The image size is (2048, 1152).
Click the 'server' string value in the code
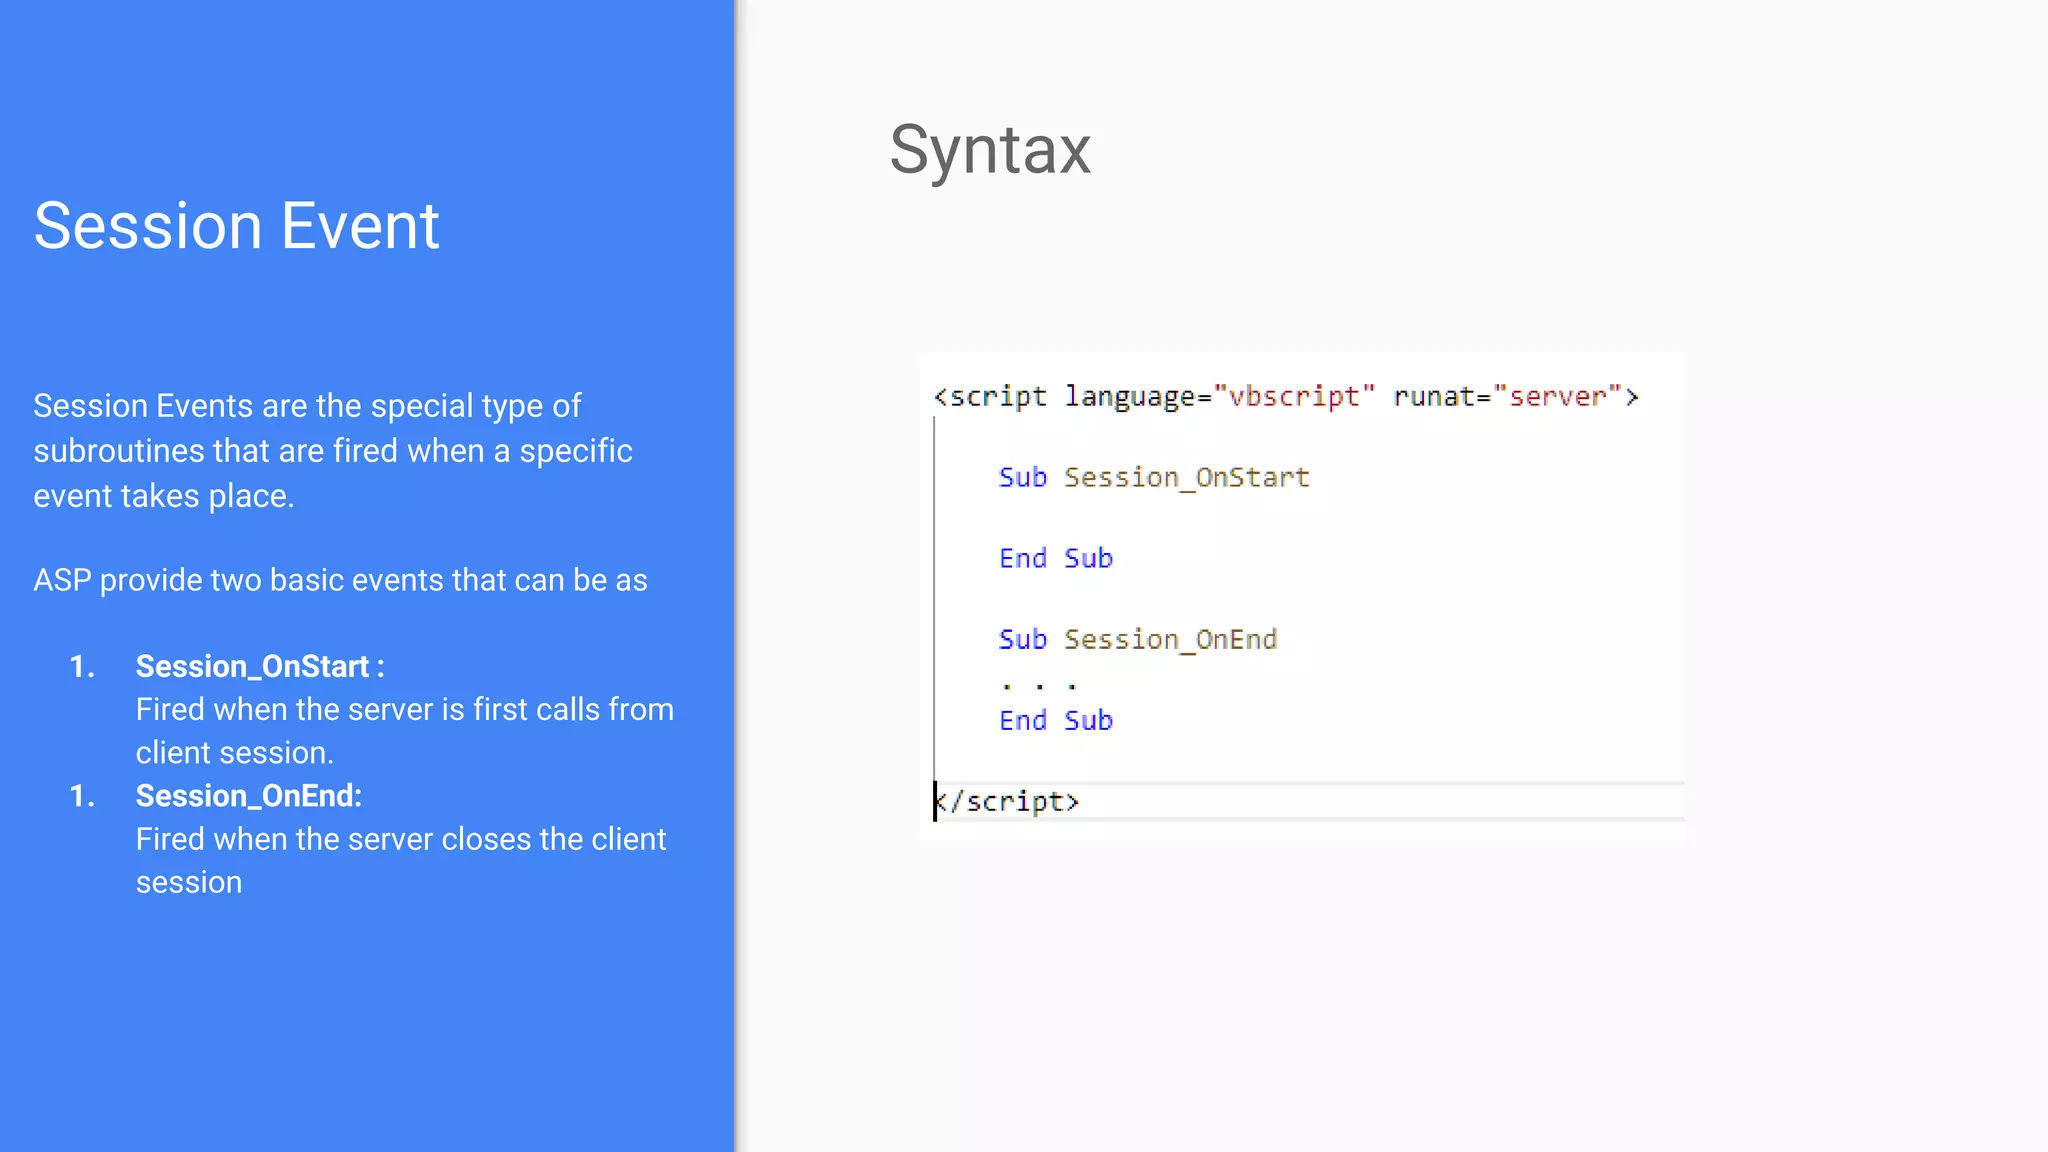point(1557,397)
